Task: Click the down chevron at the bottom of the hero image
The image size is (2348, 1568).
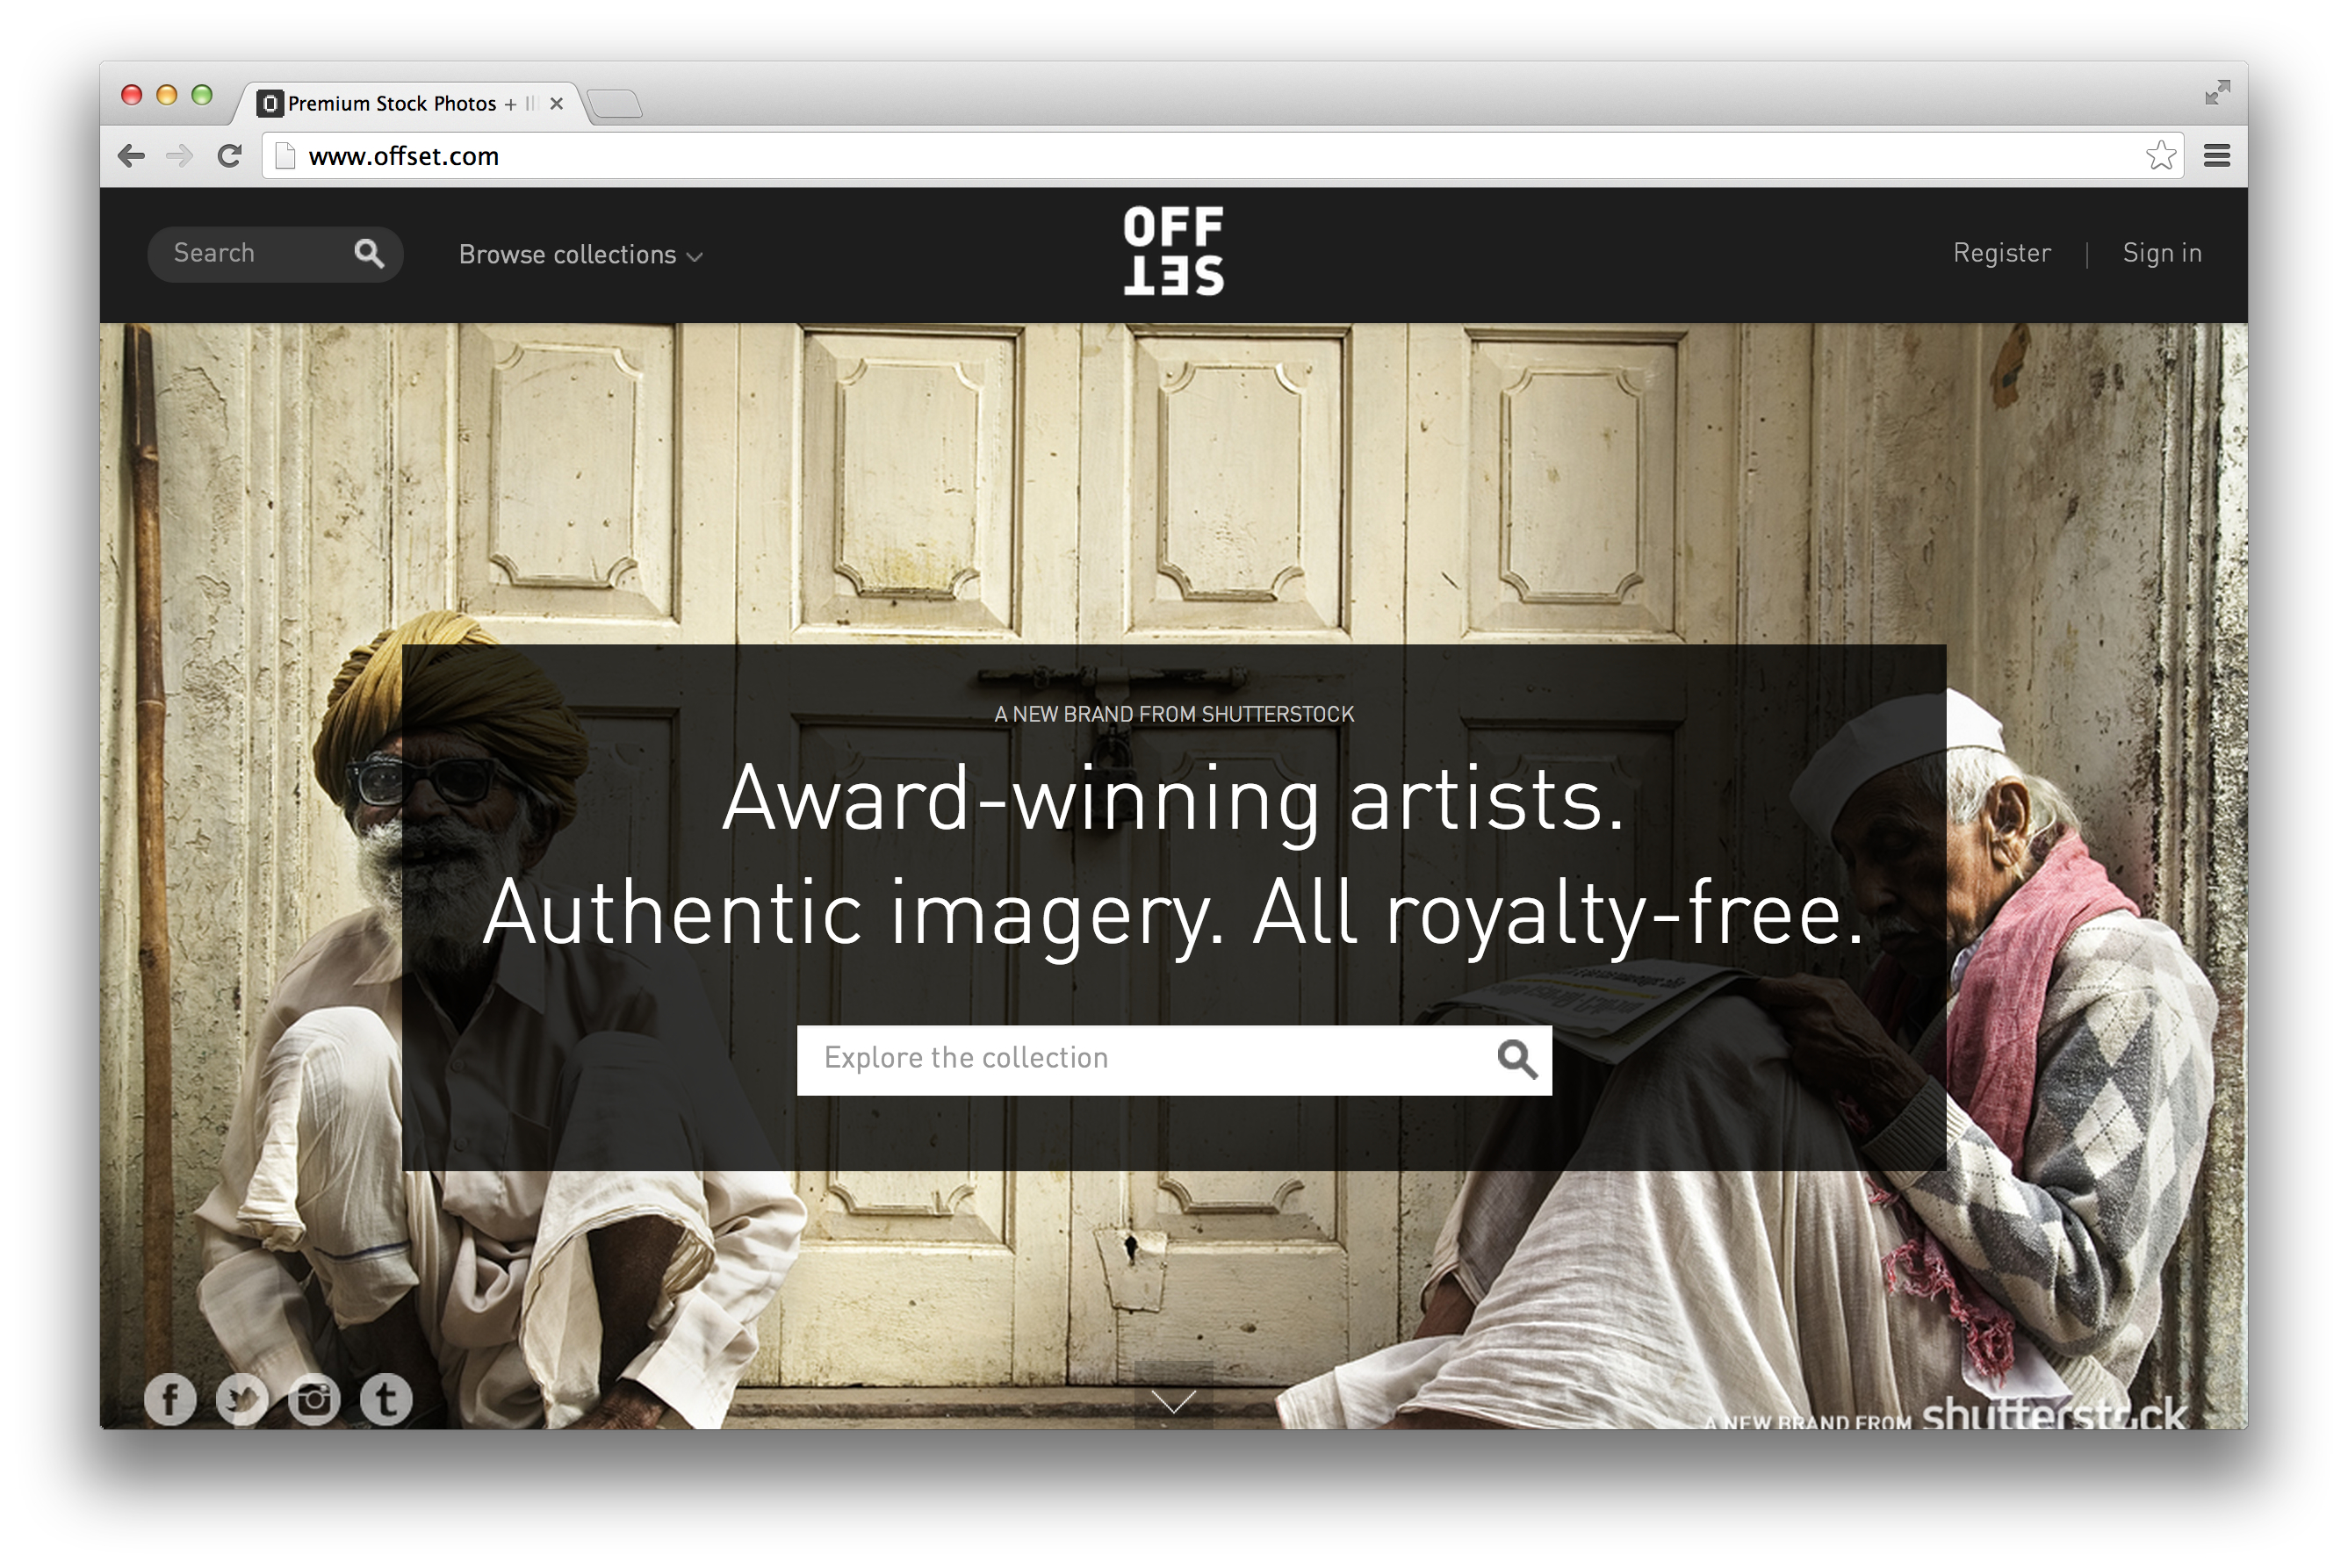Action: [x=1173, y=1401]
